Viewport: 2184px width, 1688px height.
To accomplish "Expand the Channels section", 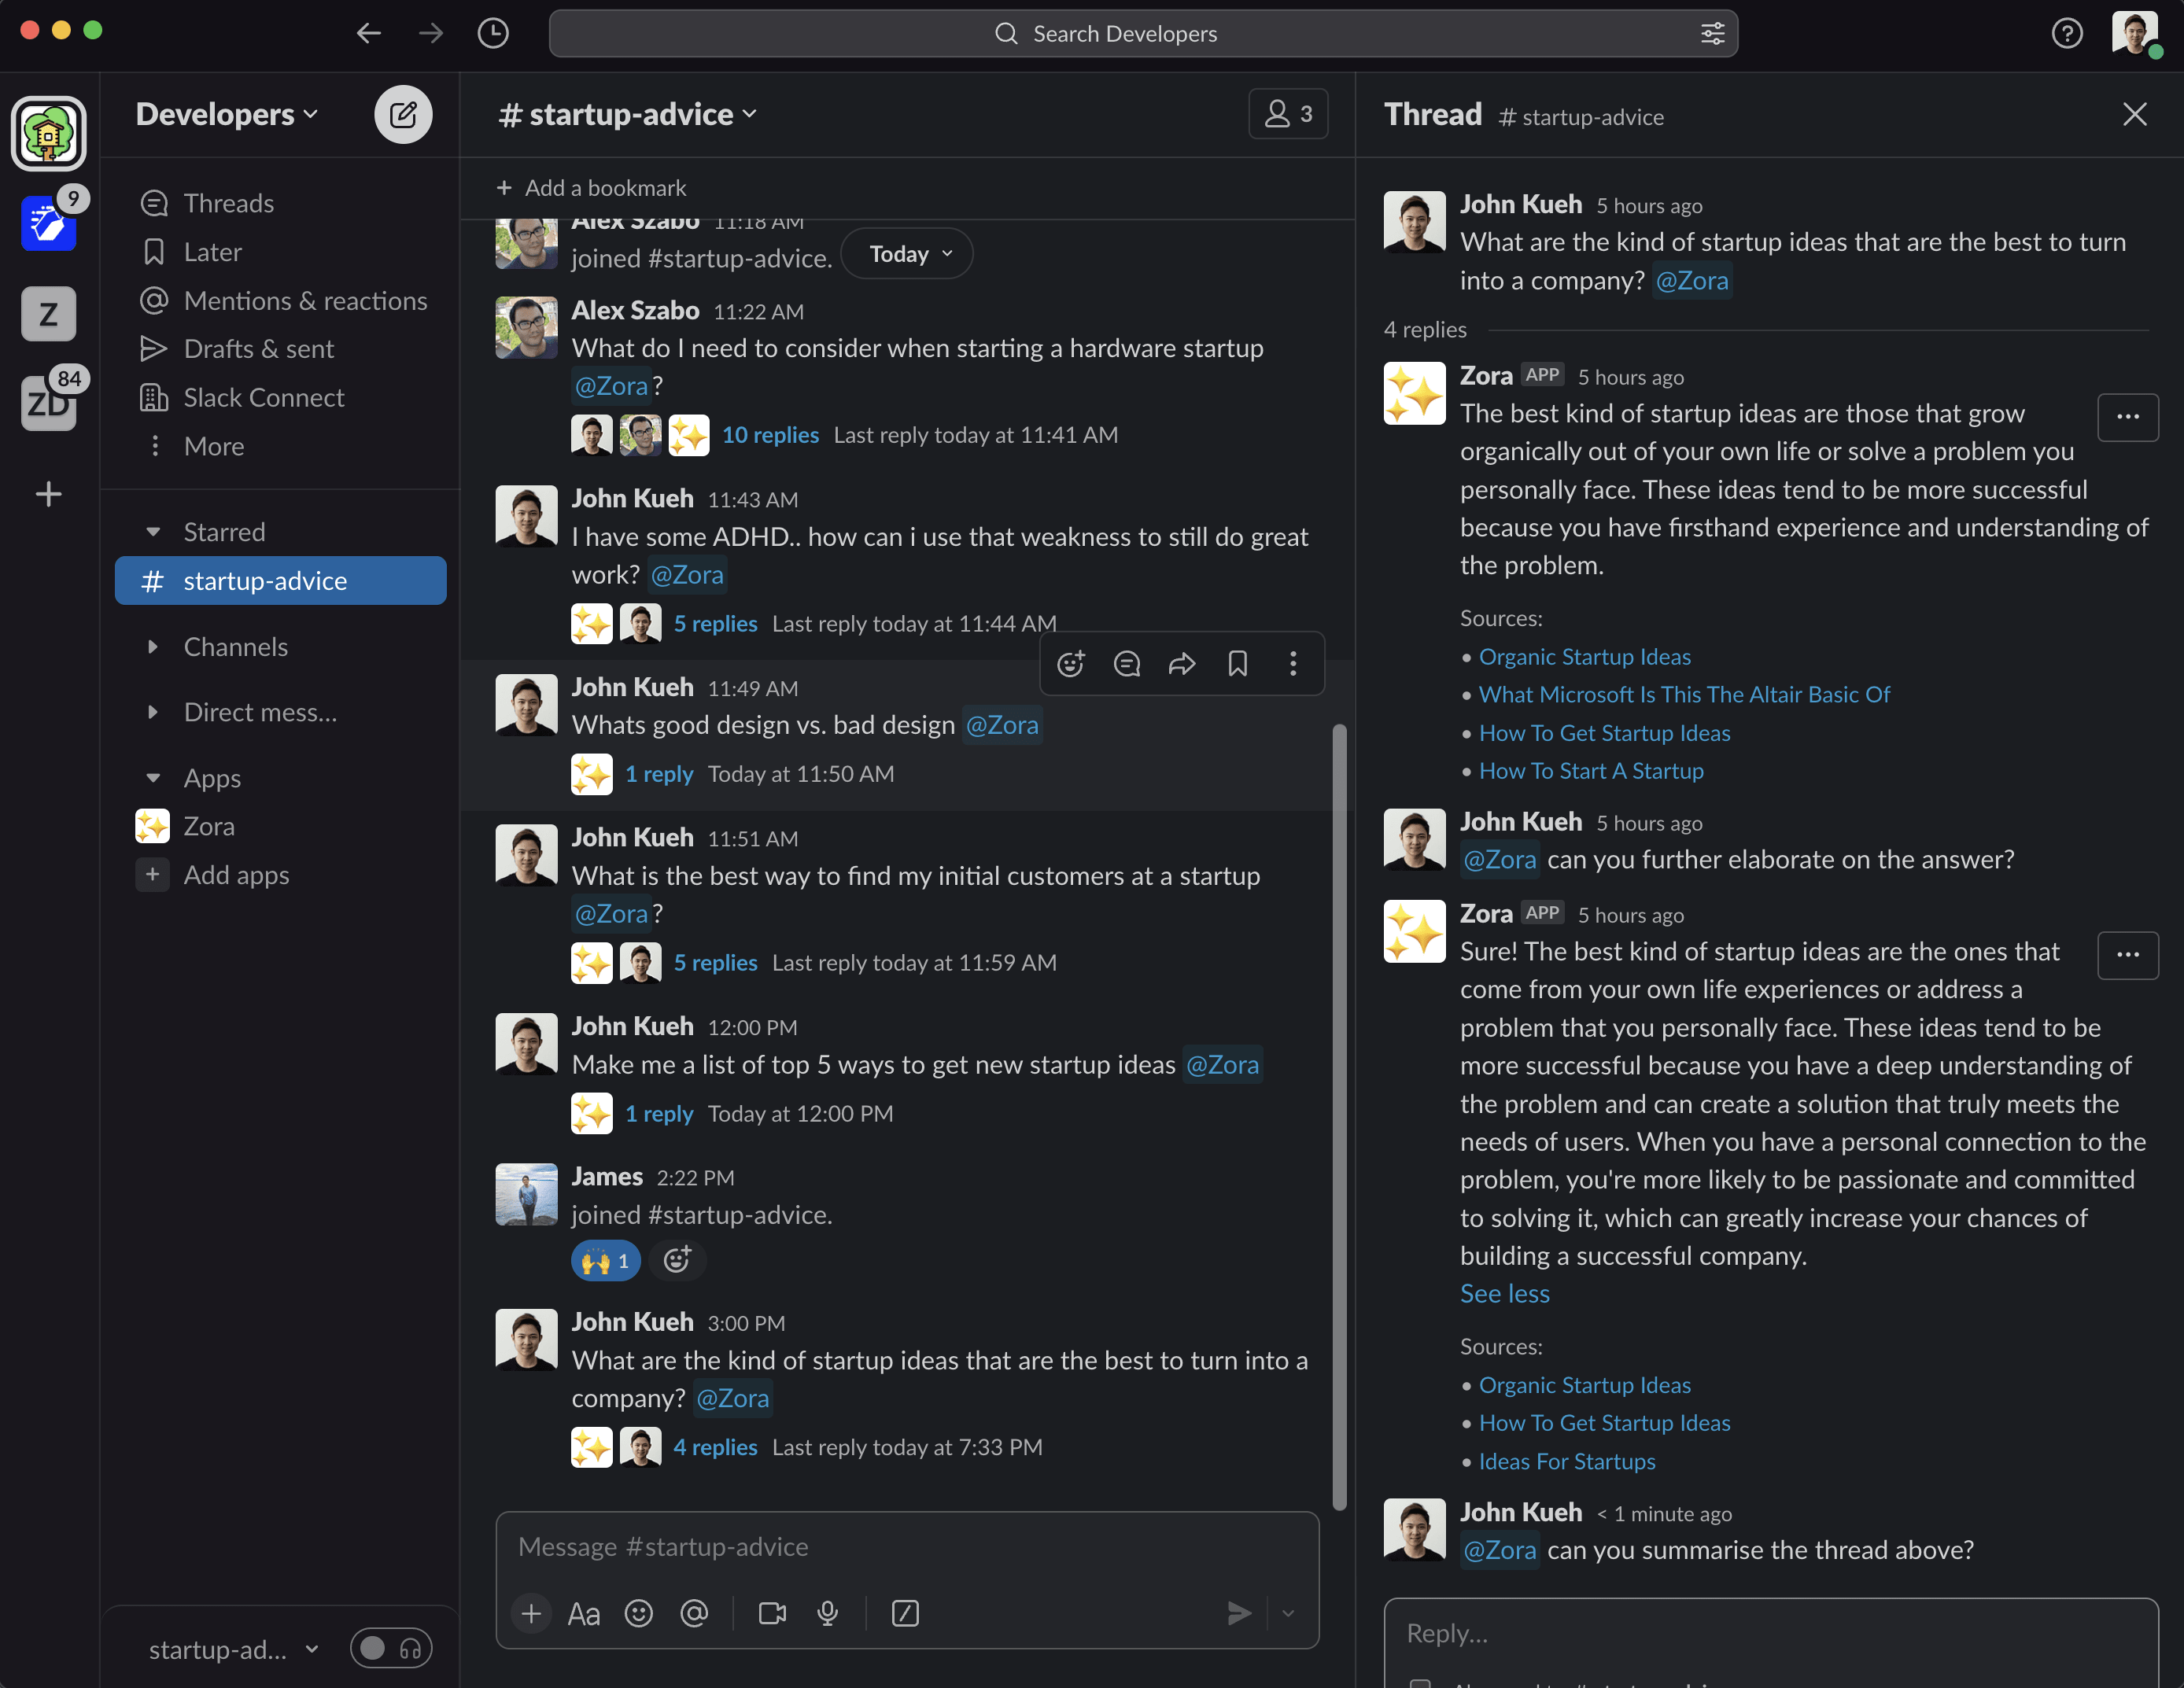I will point(153,647).
